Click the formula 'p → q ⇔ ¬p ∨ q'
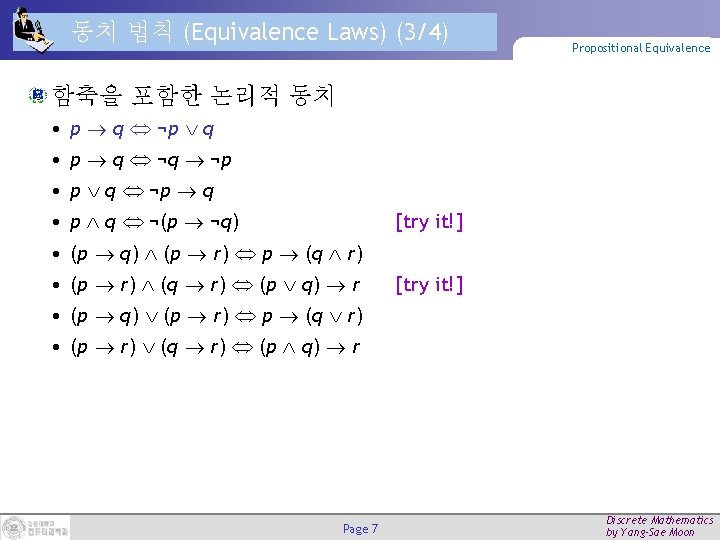The image size is (720, 540). (x=141, y=130)
